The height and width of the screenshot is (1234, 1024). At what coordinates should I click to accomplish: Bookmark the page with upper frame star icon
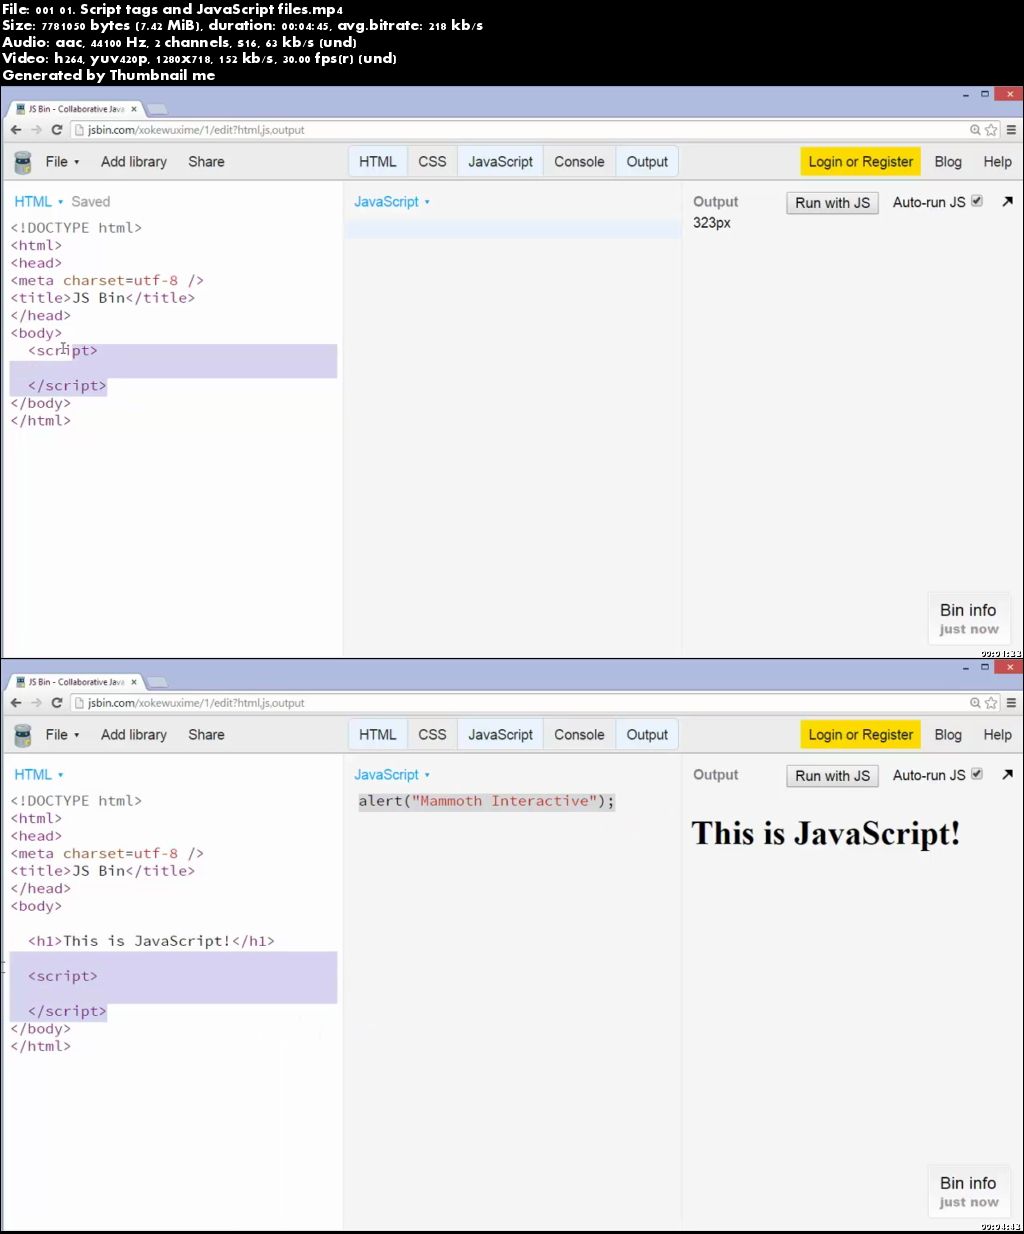[x=991, y=130]
